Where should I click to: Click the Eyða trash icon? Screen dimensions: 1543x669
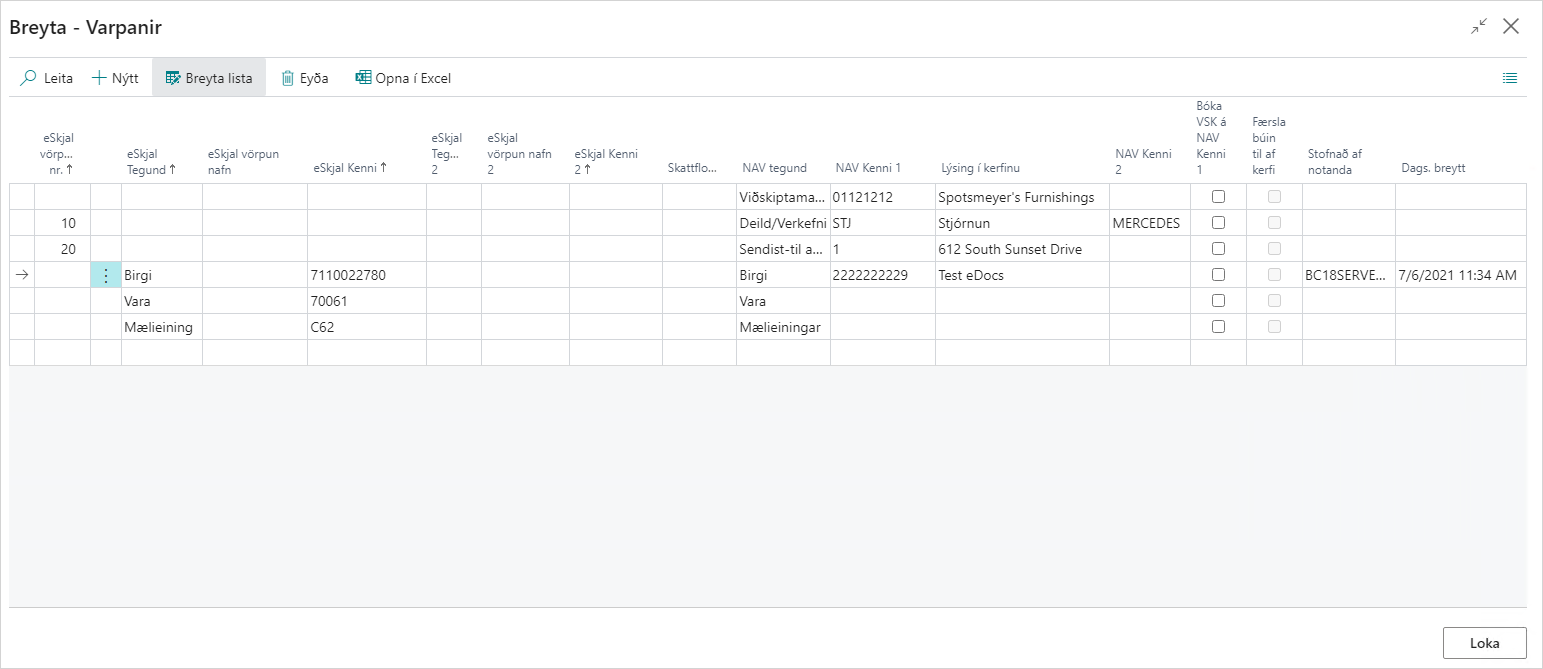point(288,78)
